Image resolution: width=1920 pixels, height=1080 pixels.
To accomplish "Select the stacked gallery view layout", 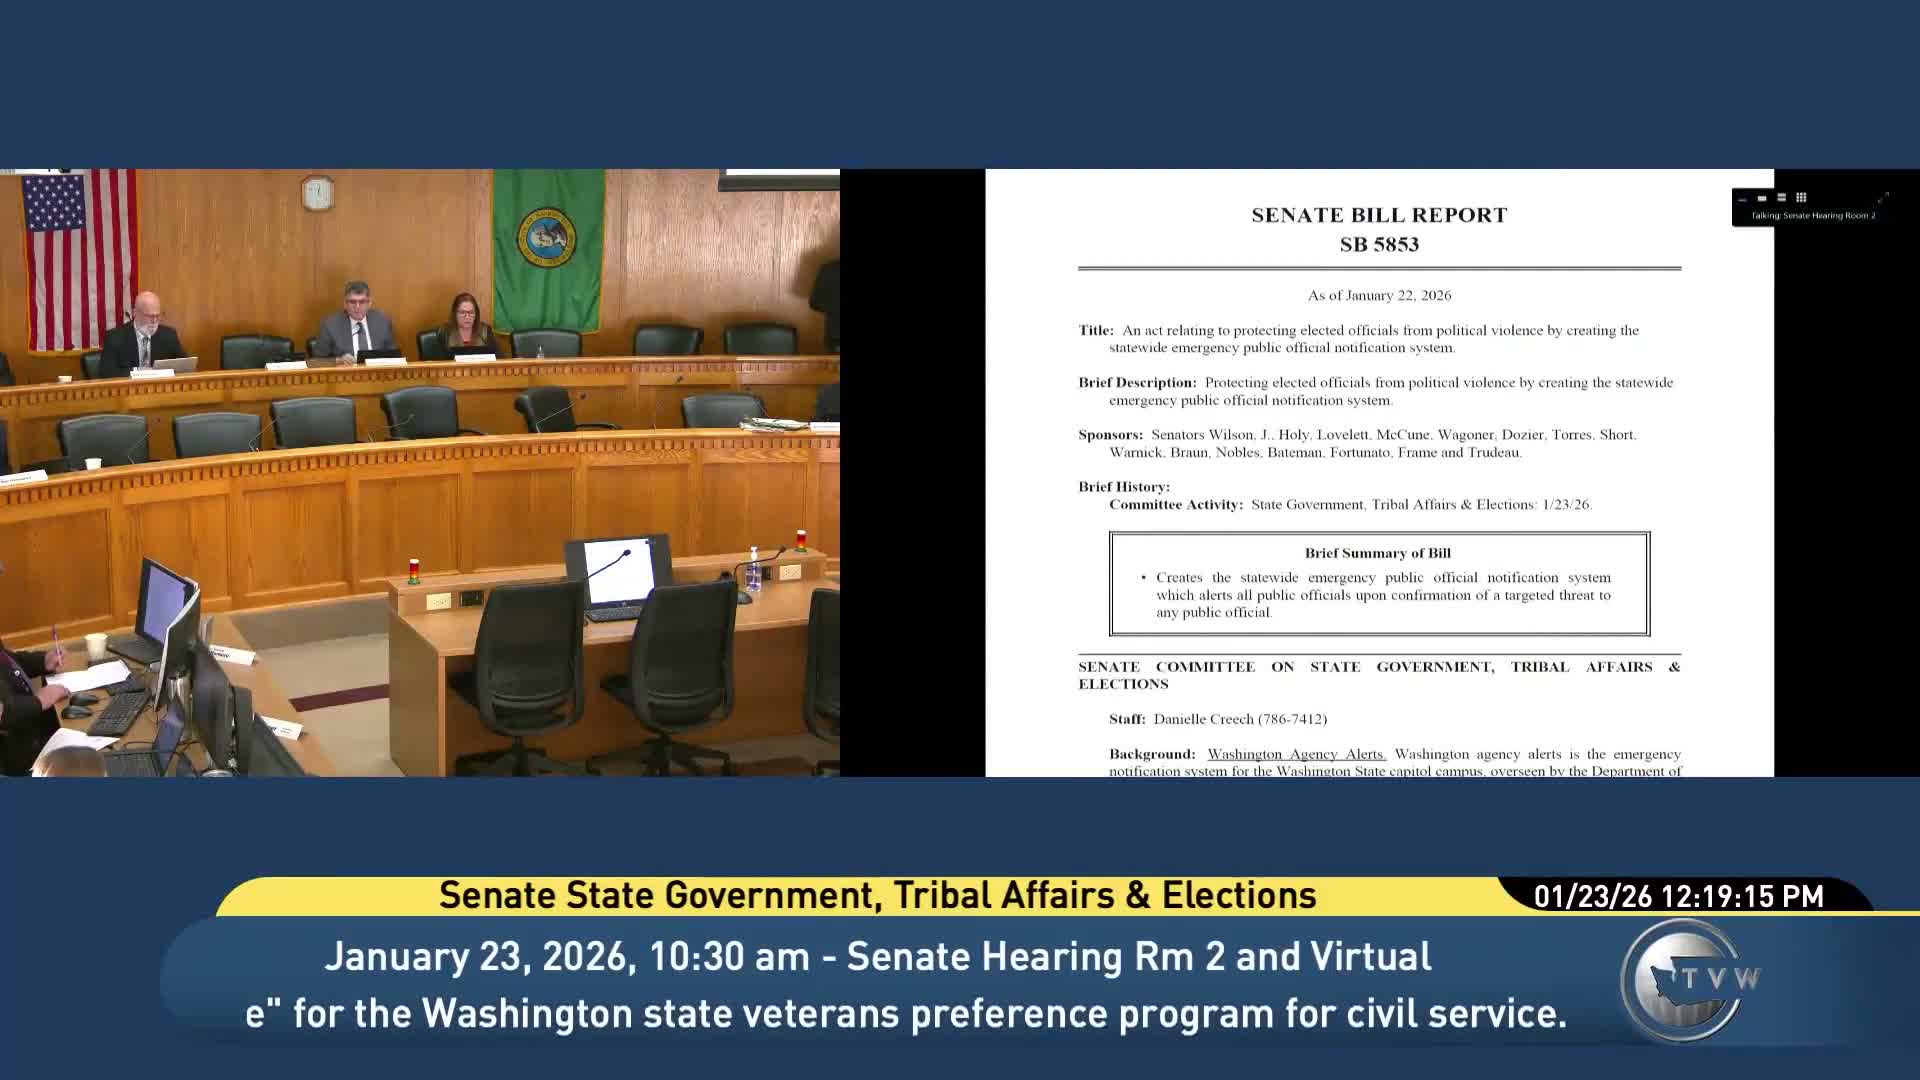I will click(1781, 198).
